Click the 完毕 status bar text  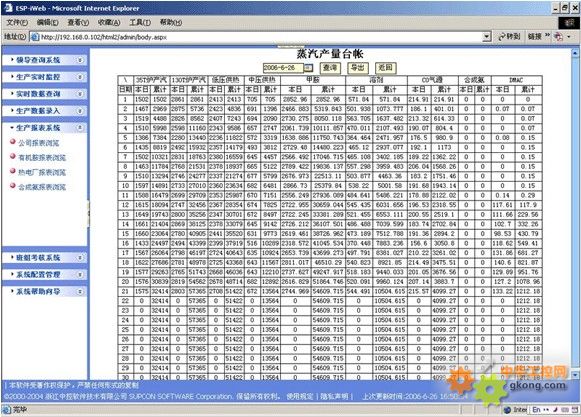(x=19, y=410)
